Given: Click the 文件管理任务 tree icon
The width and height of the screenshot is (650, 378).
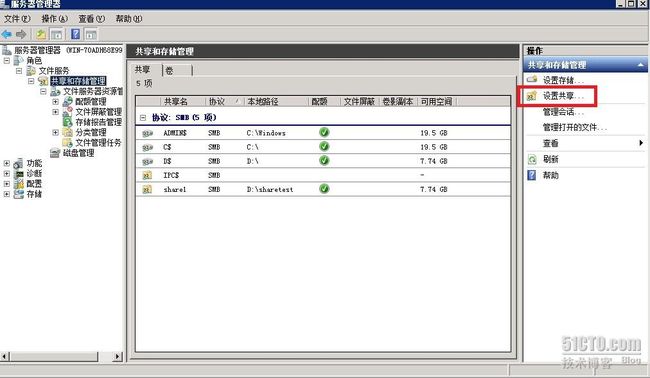Looking at the screenshot, I should coord(68,143).
